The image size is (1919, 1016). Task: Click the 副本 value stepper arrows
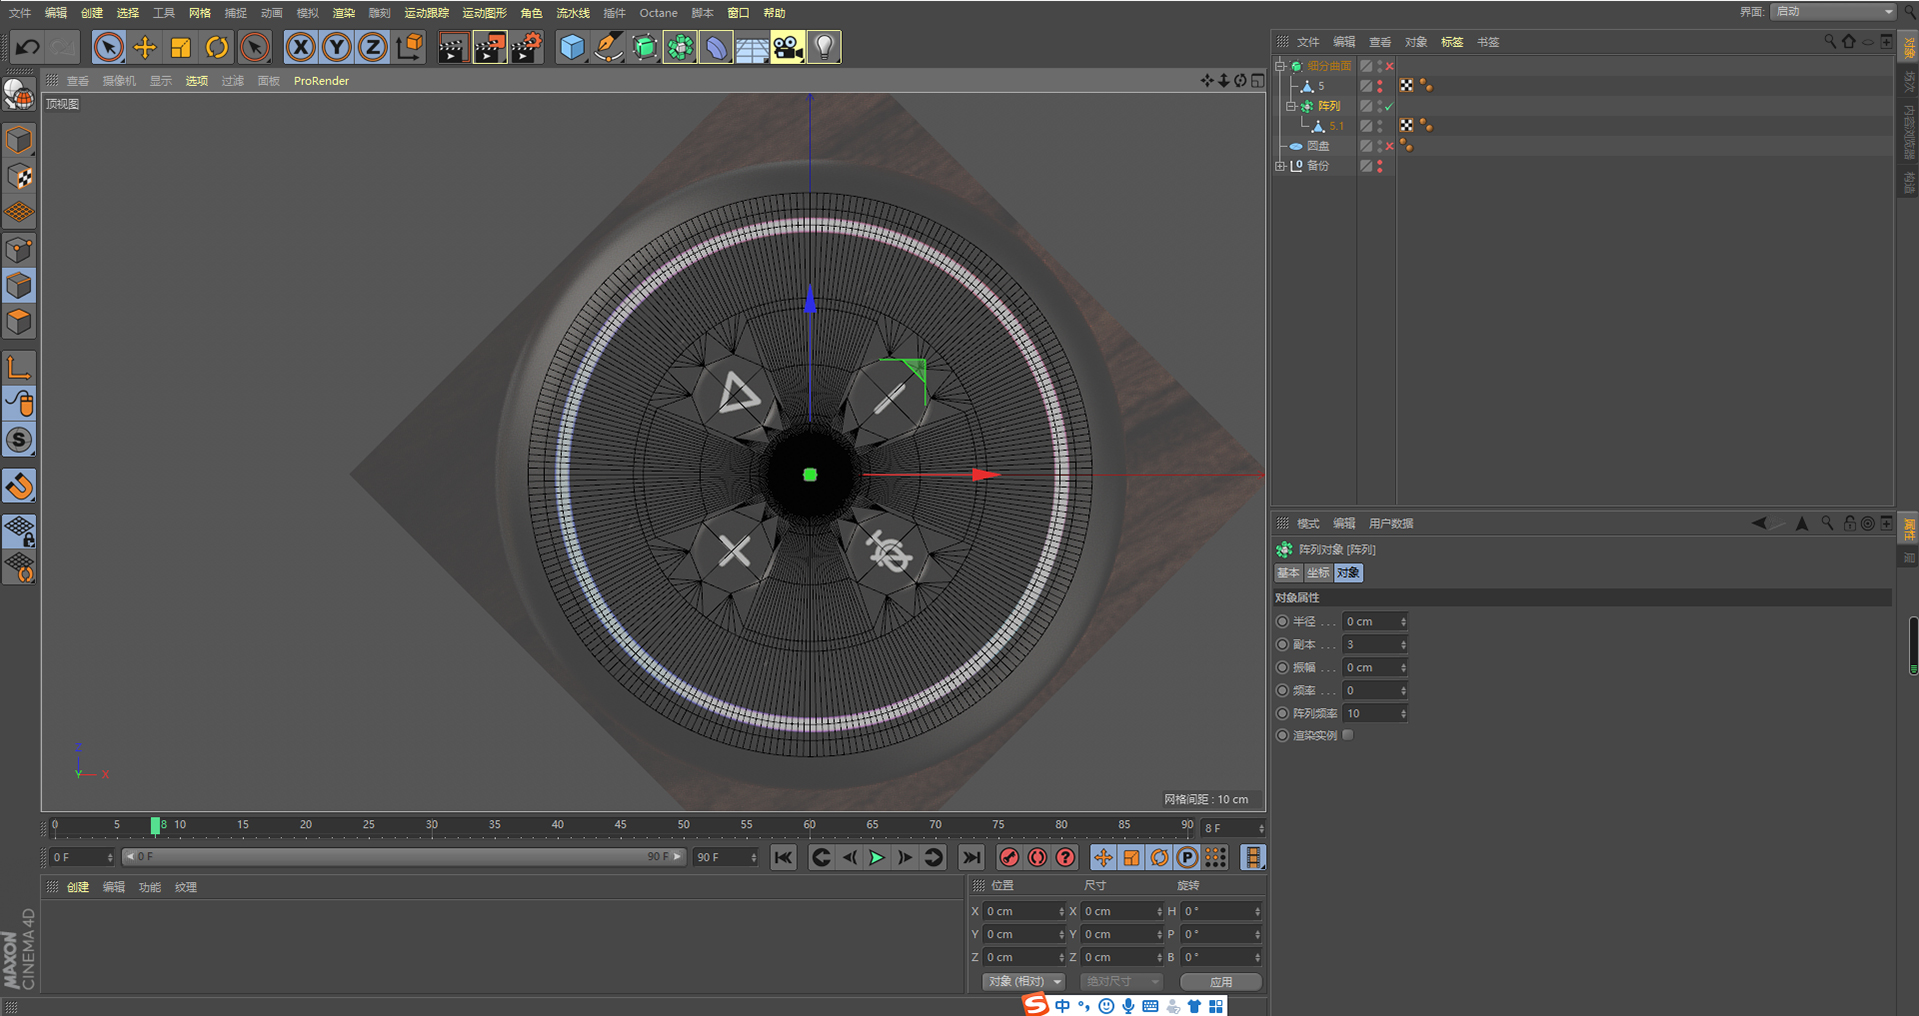[x=1403, y=645]
